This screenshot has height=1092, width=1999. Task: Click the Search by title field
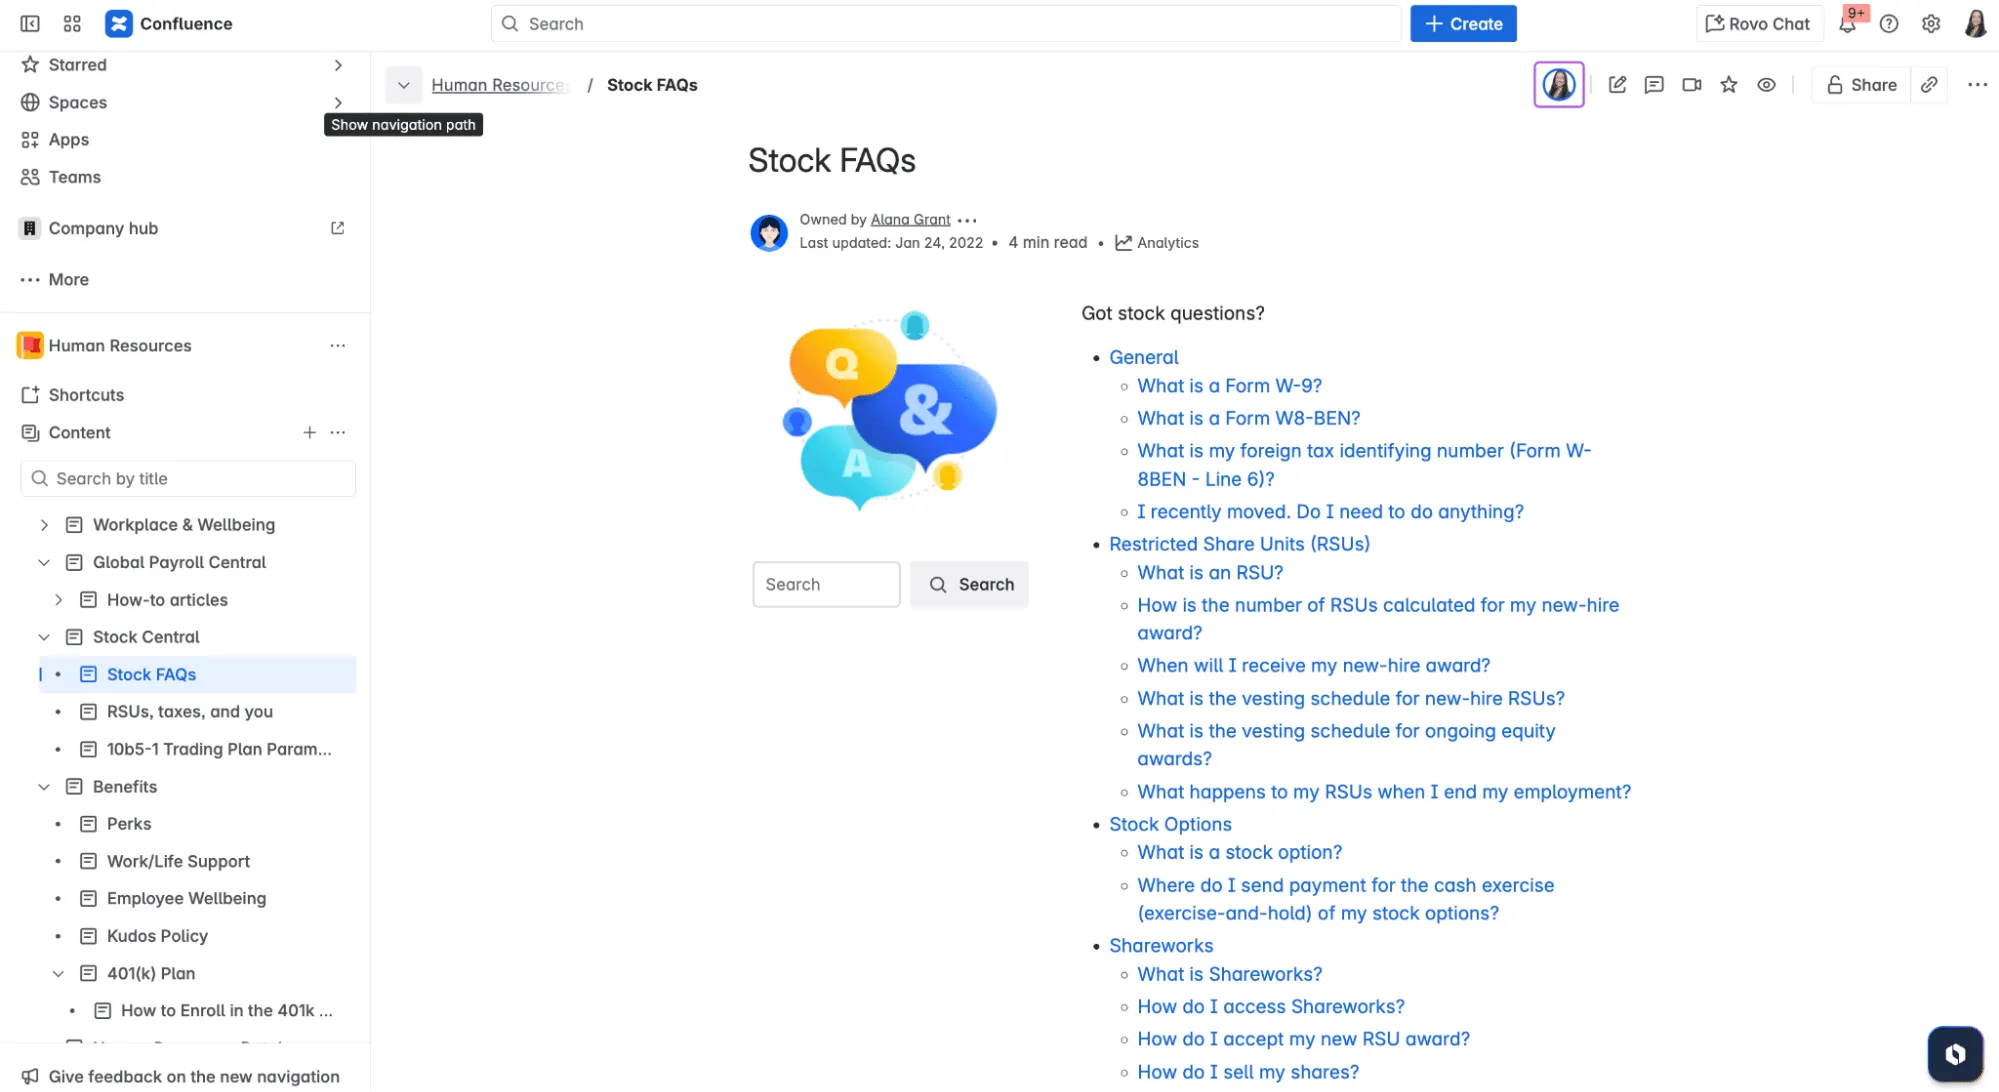(x=188, y=479)
